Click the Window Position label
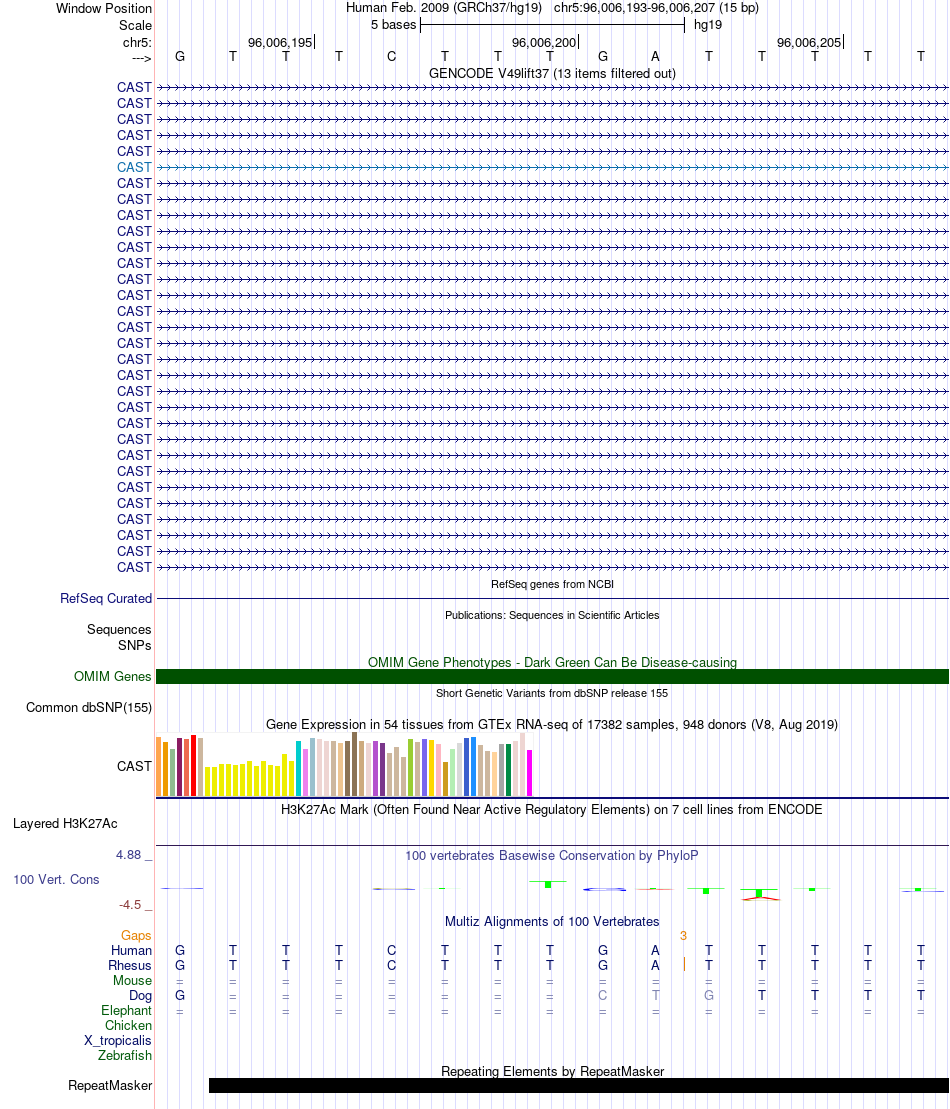950x1109 pixels. pos(104,8)
